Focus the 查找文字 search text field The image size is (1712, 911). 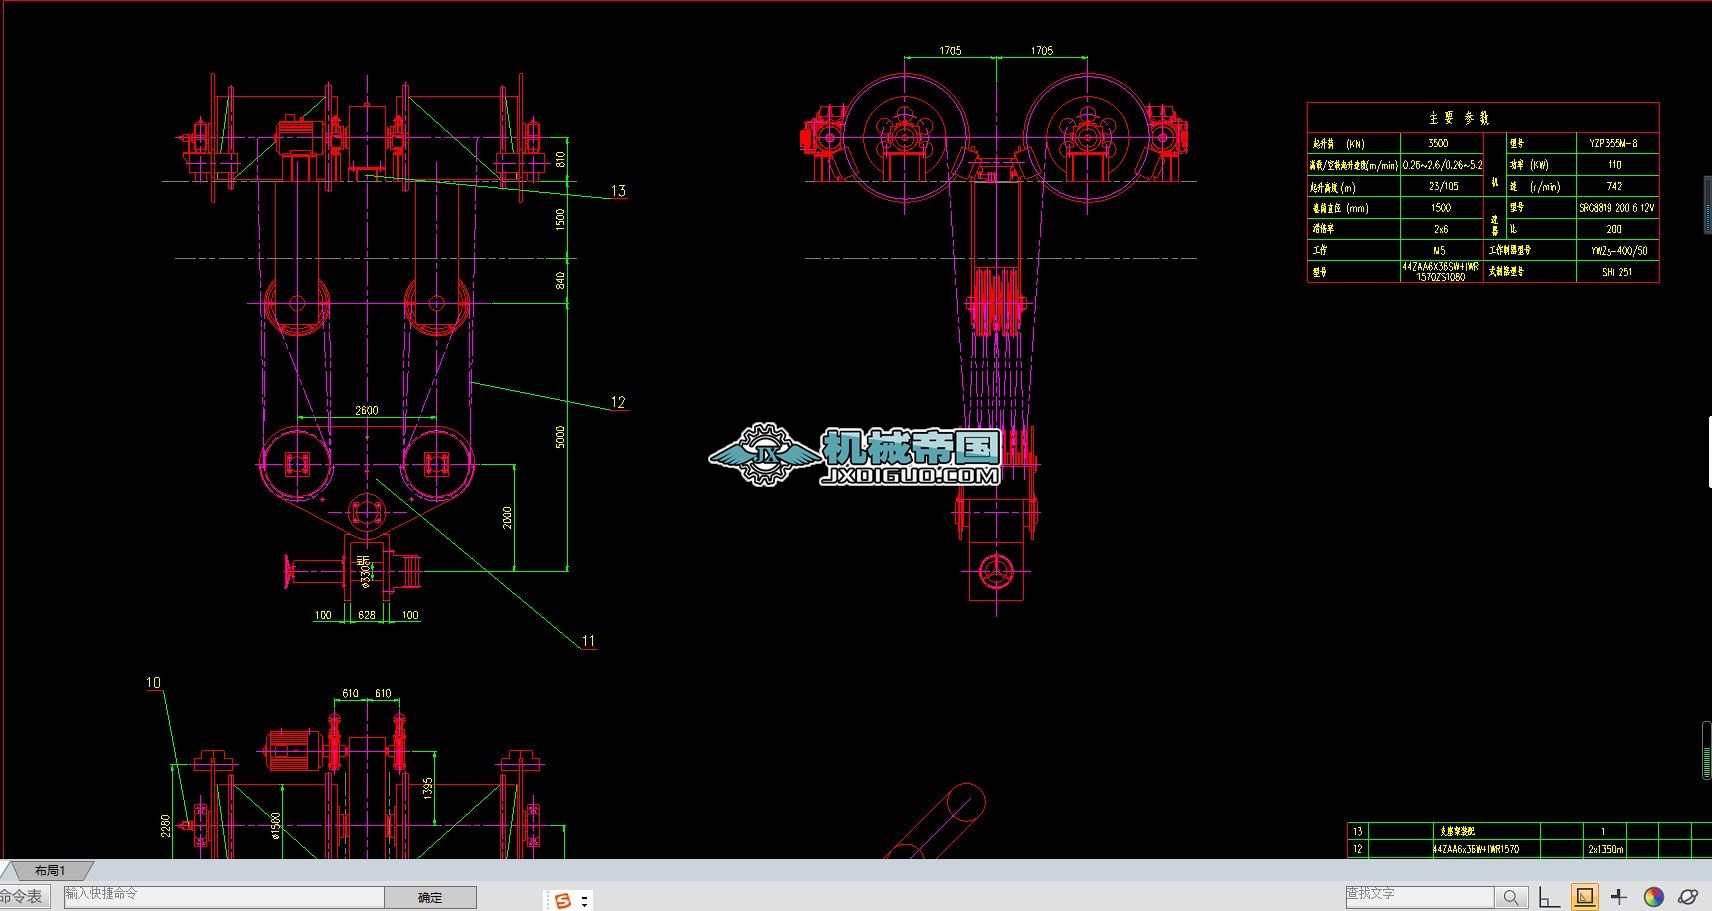tap(1420, 896)
